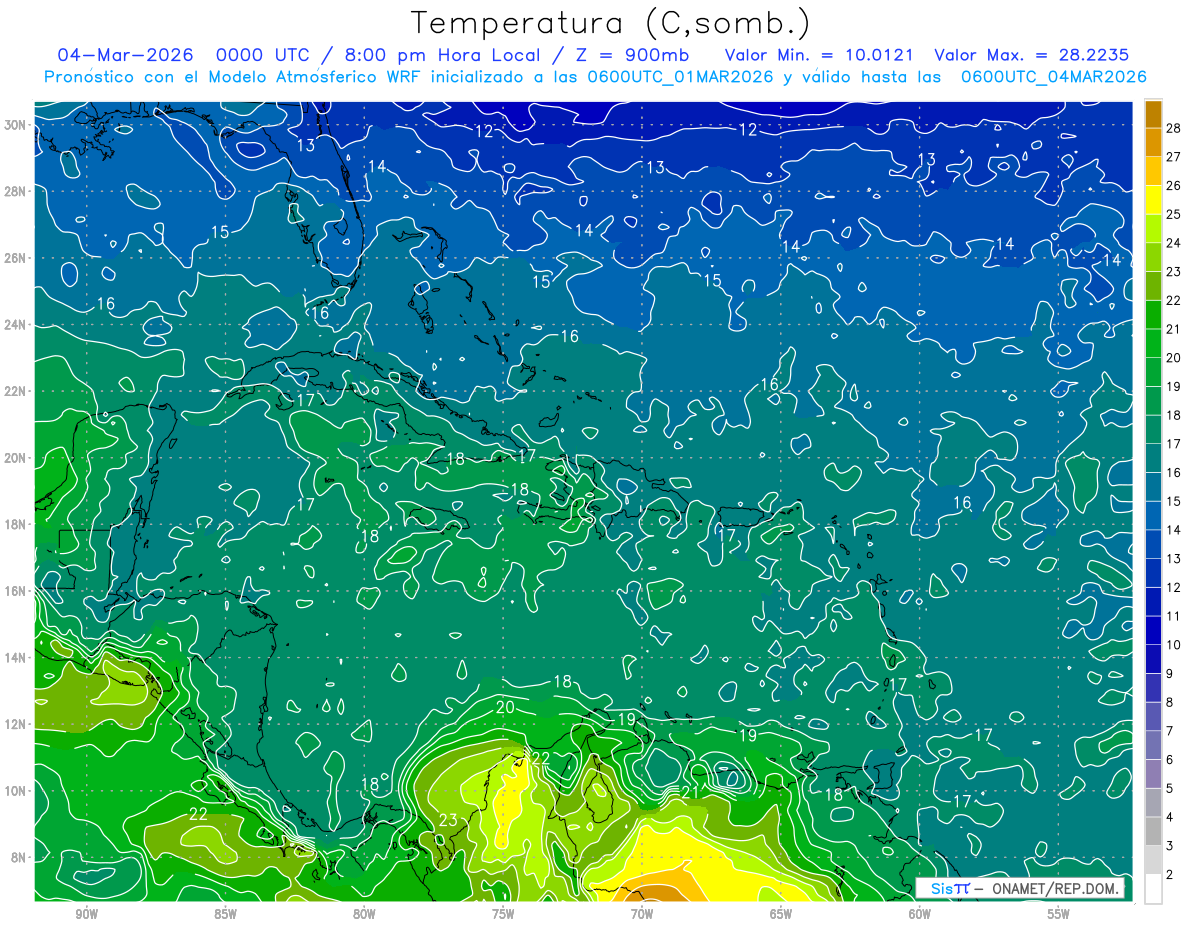
Task: Click the '18N' latitude axis label
Action: coord(15,524)
